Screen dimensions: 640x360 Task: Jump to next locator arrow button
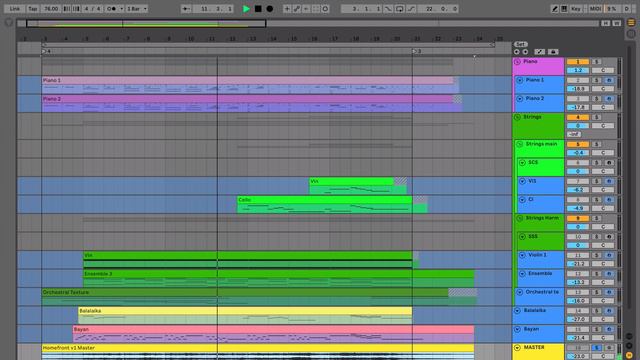pyautogui.click(x=525, y=52)
